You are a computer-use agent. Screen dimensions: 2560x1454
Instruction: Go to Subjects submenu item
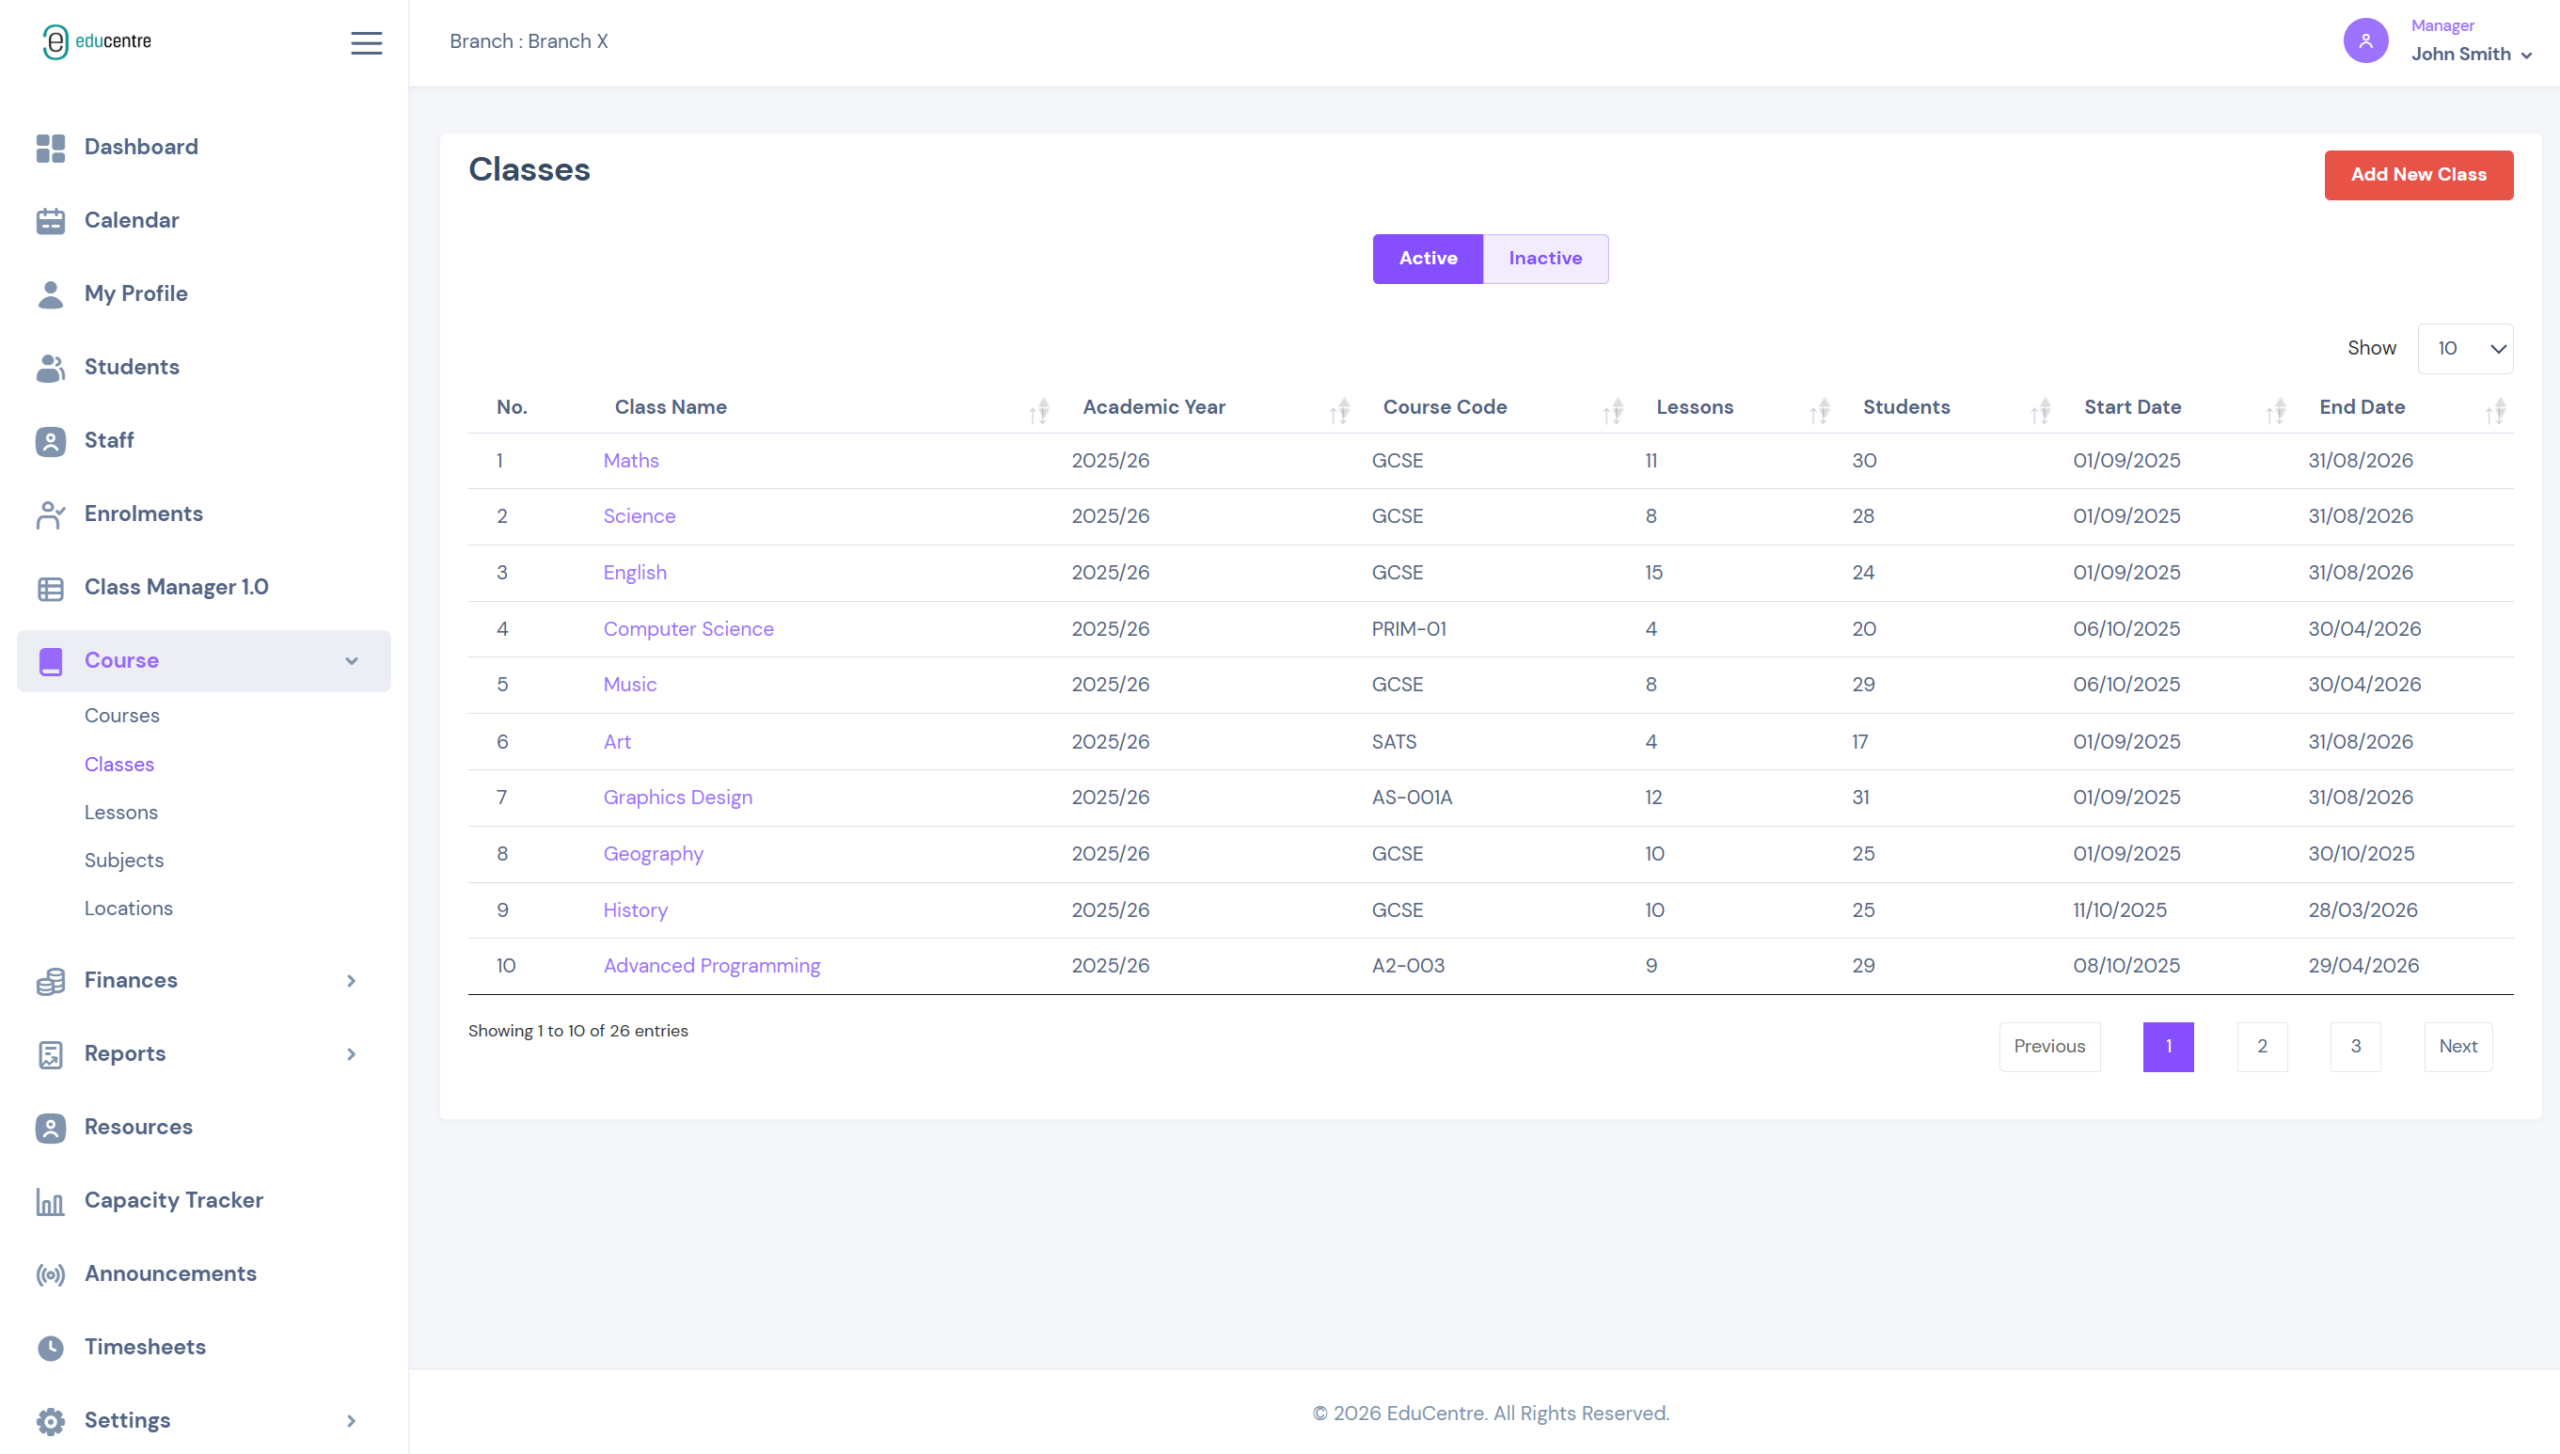point(124,861)
